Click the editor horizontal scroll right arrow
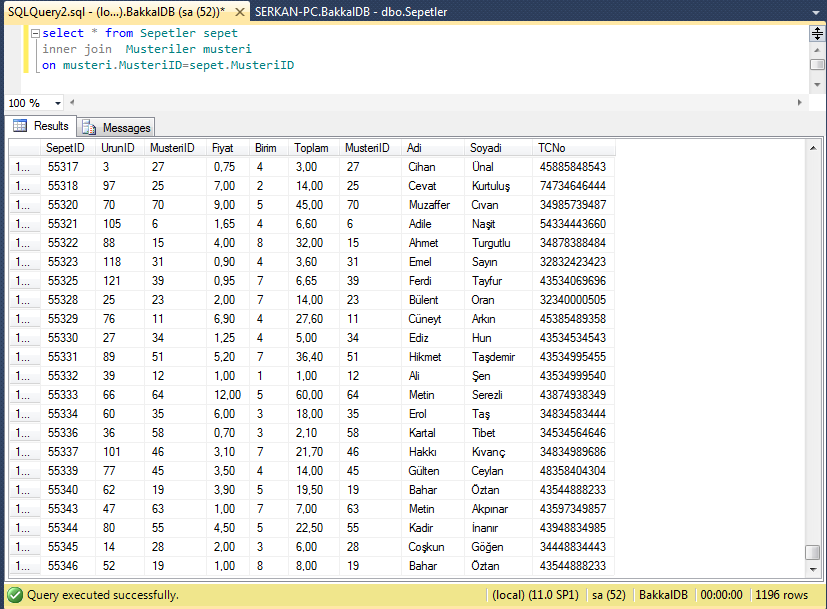827x609 pixels. pyautogui.click(x=800, y=102)
